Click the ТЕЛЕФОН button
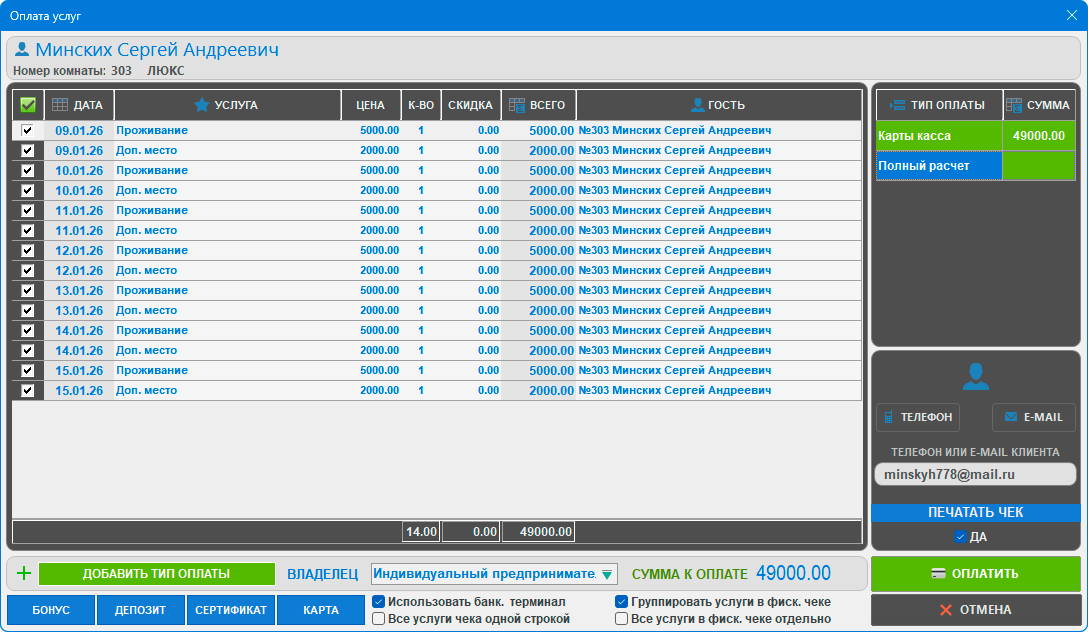This screenshot has width=1088, height=632. click(918, 417)
